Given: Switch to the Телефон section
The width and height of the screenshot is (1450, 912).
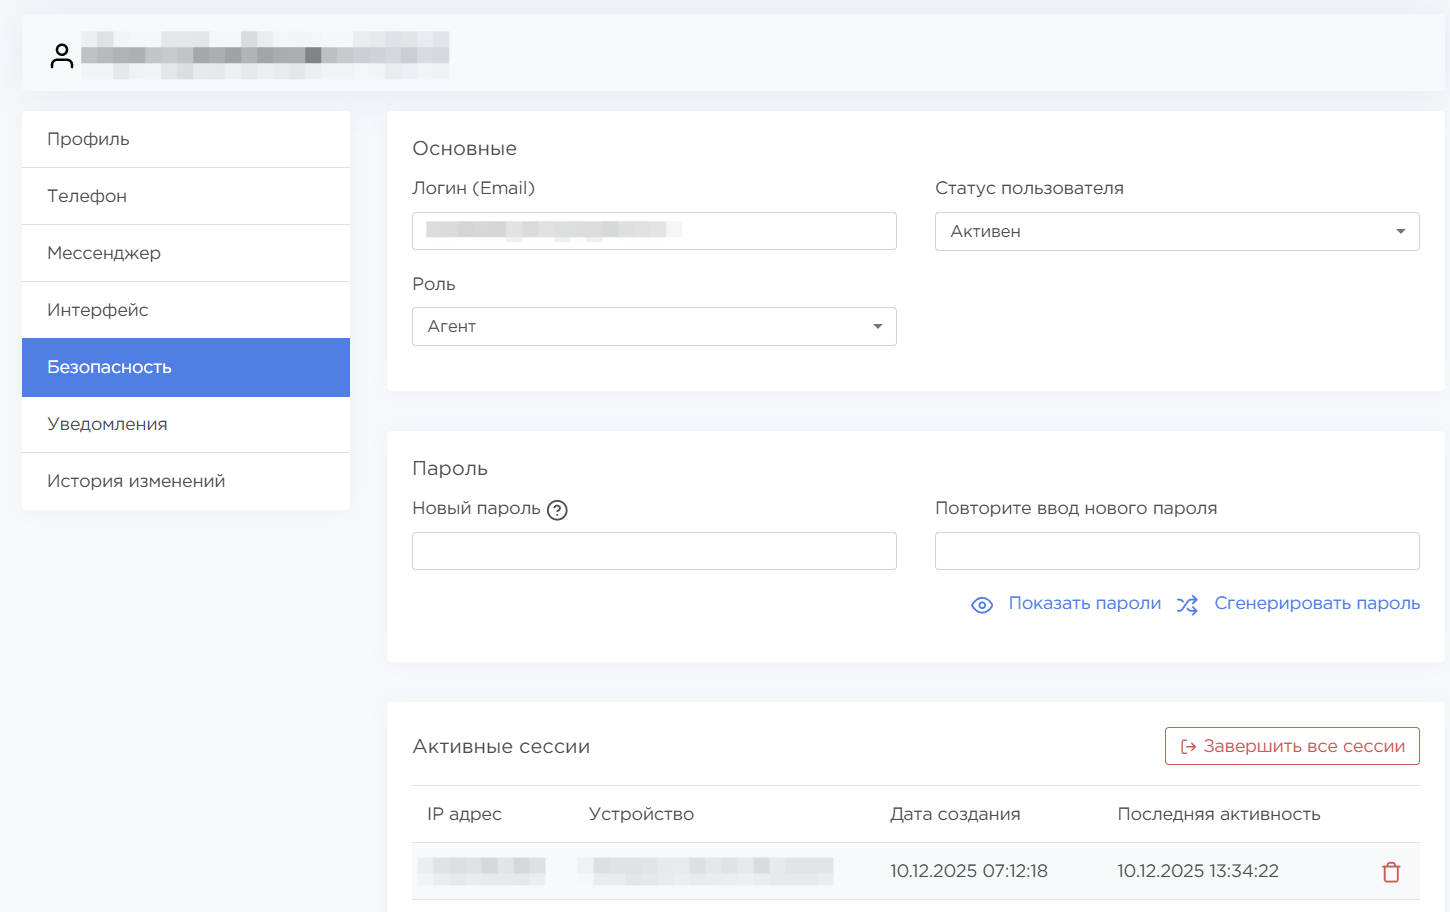Looking at the screenshot, I should 186,196.
